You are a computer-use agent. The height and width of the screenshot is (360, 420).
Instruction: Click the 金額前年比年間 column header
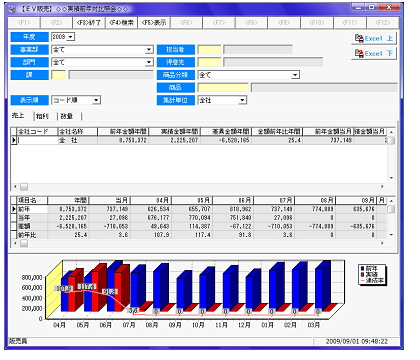click(x=277, y=132)
